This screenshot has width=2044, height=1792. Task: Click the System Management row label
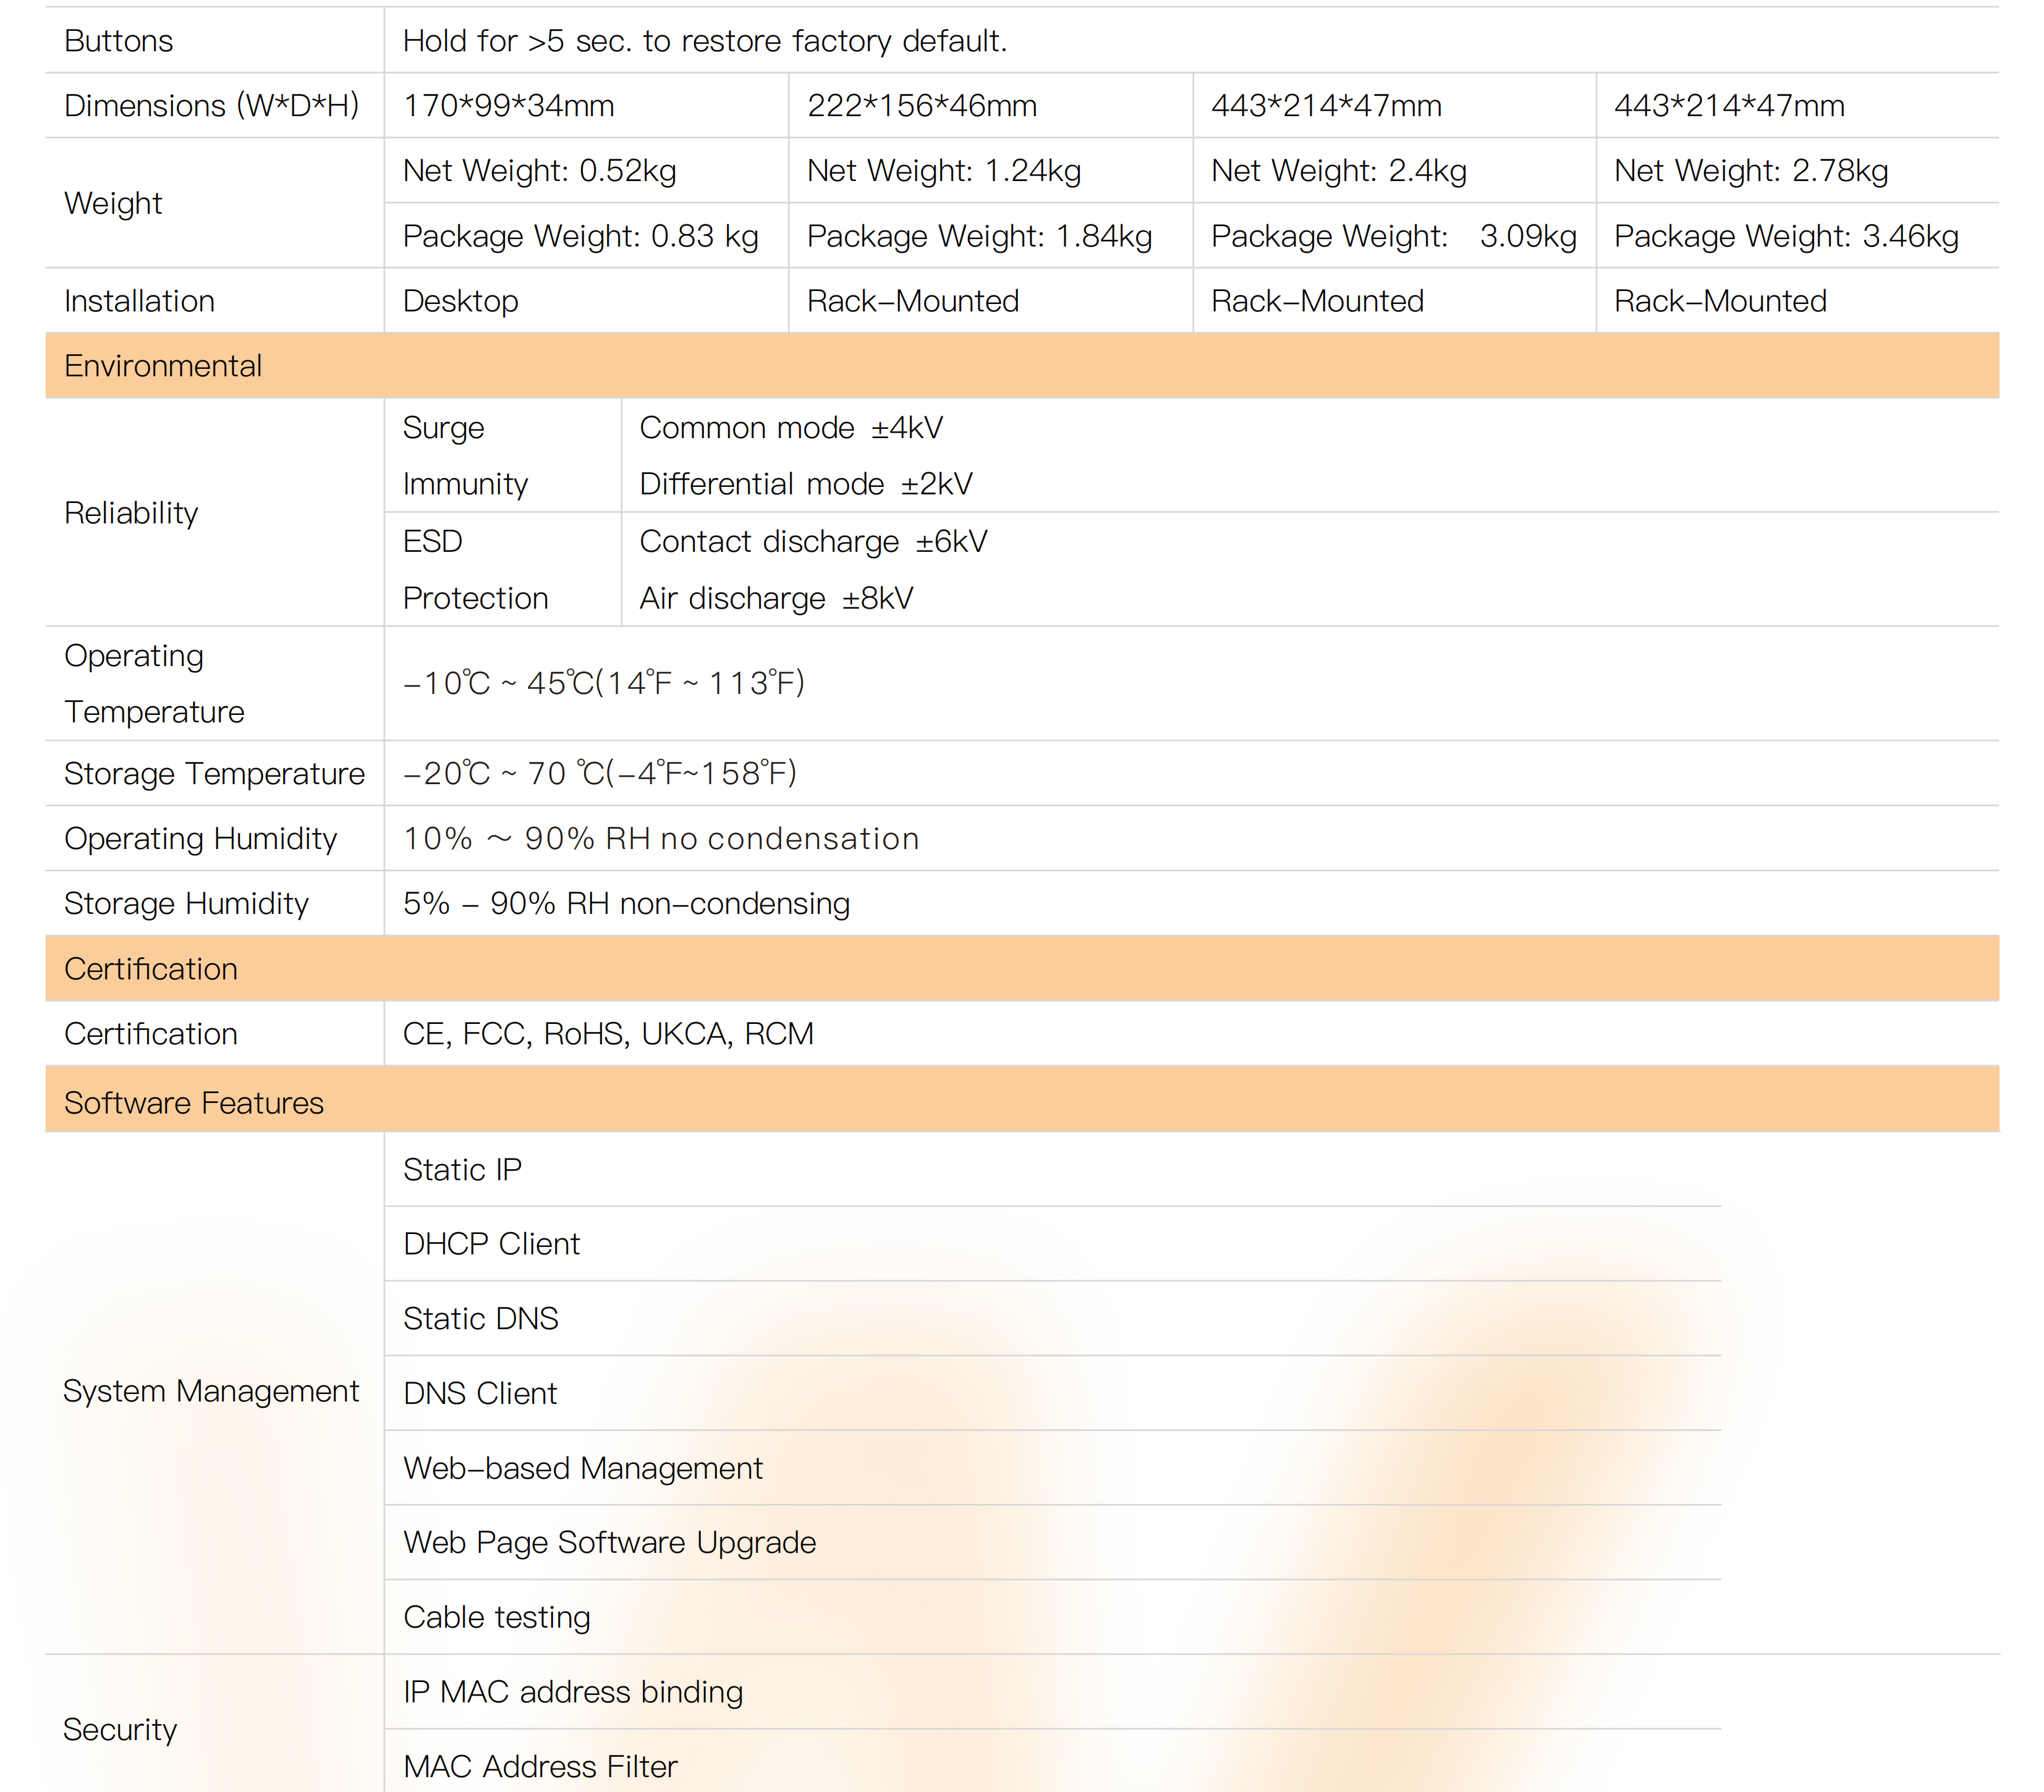[x=211, y=1391]
